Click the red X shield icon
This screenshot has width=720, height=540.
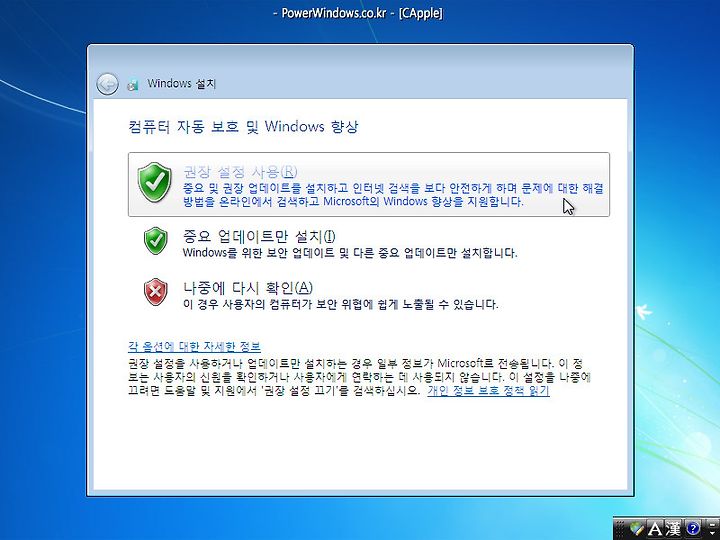[156, 292]
